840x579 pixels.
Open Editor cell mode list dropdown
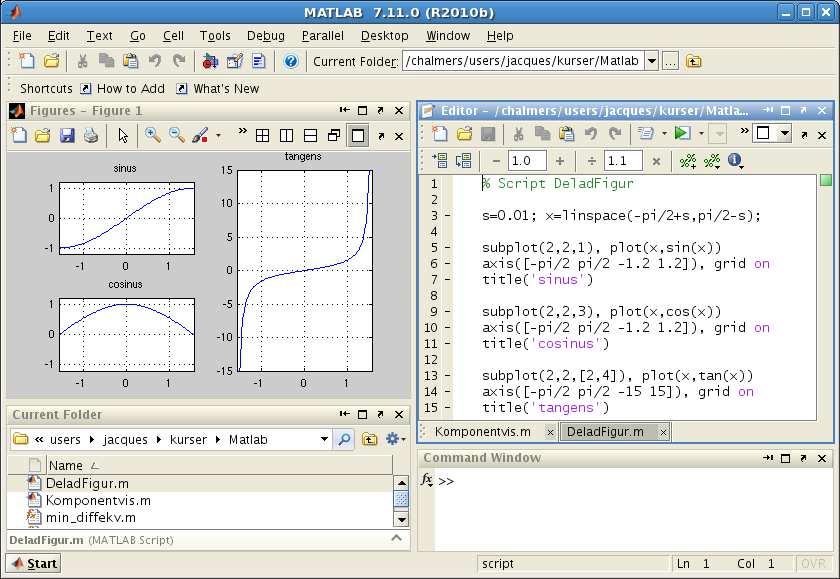(x=718, y=134)
